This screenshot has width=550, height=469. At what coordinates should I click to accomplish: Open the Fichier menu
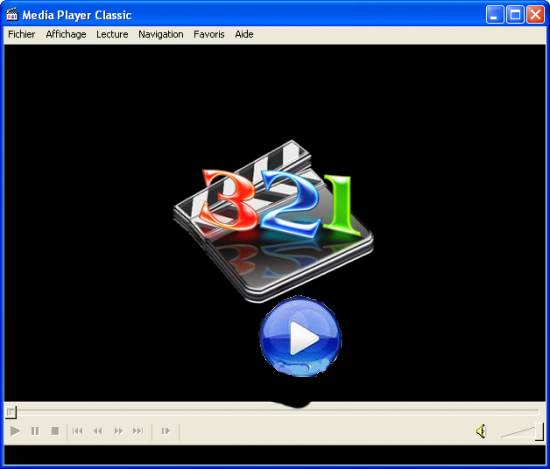pos(21,34)
